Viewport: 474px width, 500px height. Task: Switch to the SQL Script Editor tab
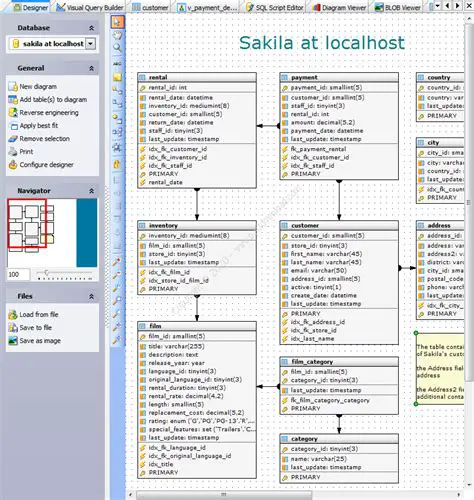click(275, 7)
